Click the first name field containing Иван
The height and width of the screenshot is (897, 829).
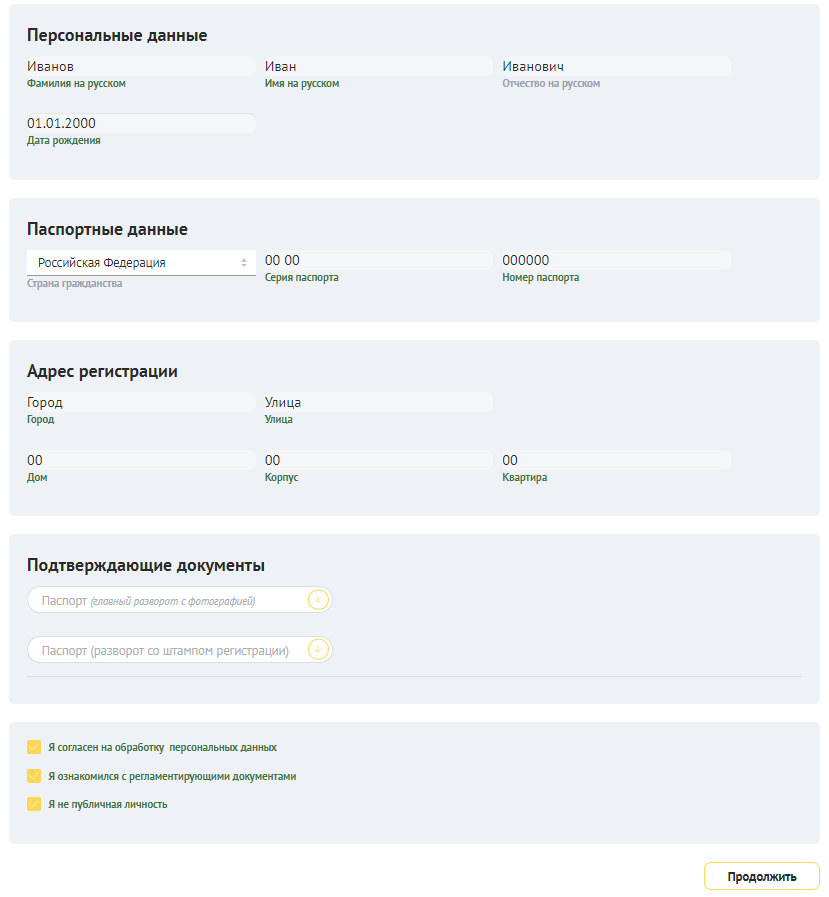378,67
